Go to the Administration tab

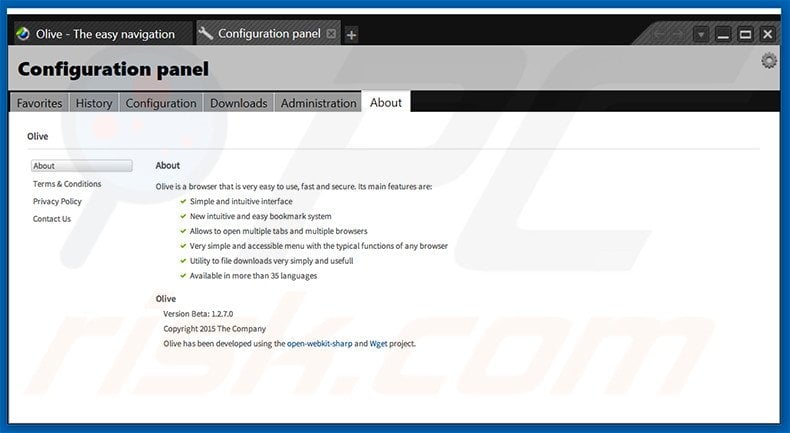point(318,102)
